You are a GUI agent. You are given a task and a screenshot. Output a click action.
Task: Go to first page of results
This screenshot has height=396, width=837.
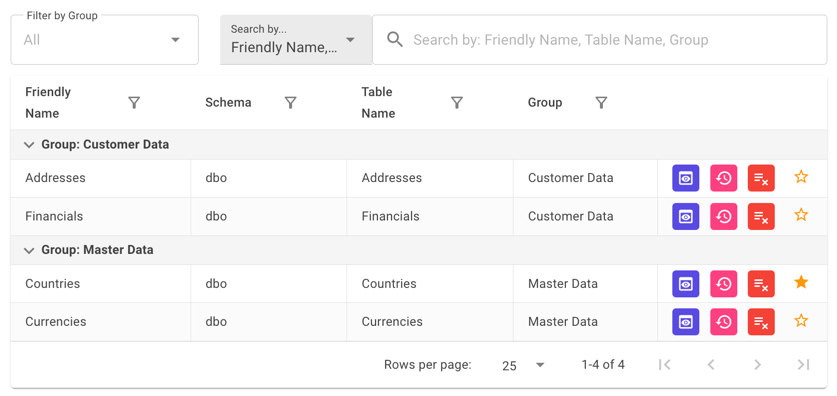click(x=665, y=365)
